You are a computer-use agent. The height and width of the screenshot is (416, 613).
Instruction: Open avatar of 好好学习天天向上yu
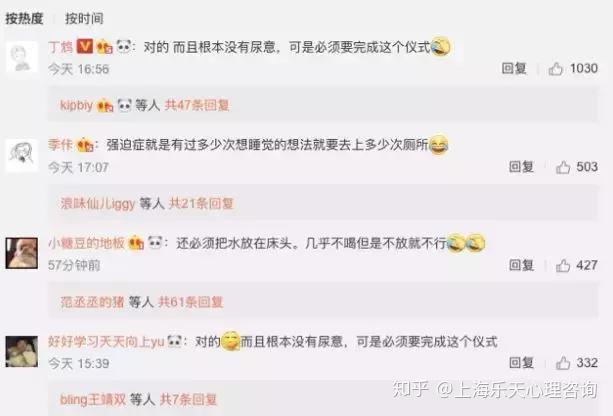pos(22,351)
